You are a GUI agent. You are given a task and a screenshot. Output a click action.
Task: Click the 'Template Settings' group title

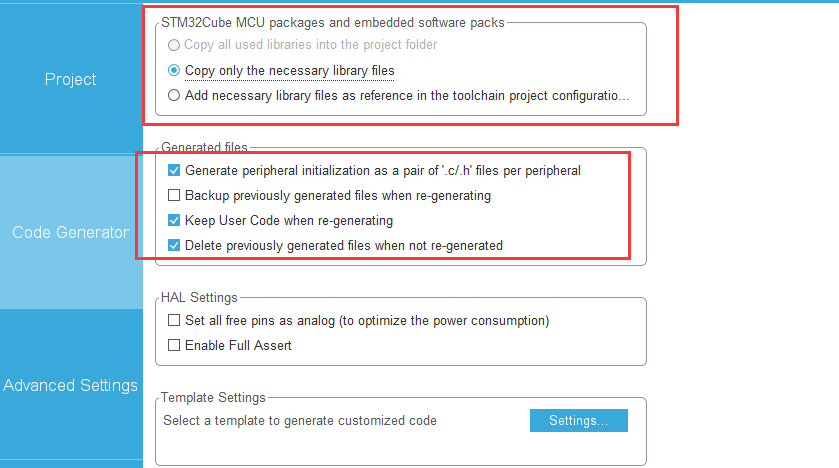click(x=213, y=398)
